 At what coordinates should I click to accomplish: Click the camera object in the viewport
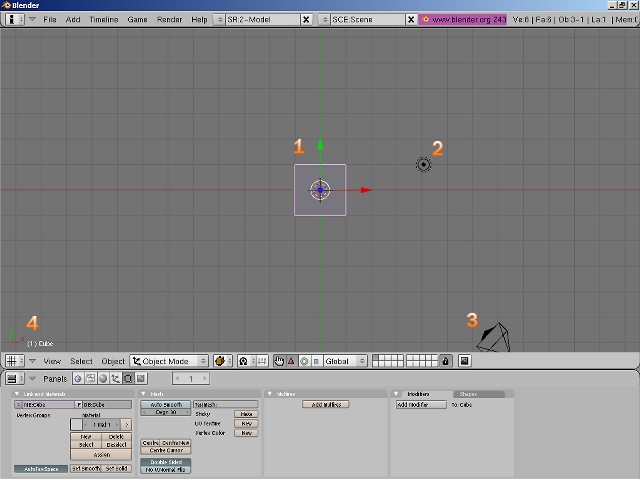pos(494,337)
